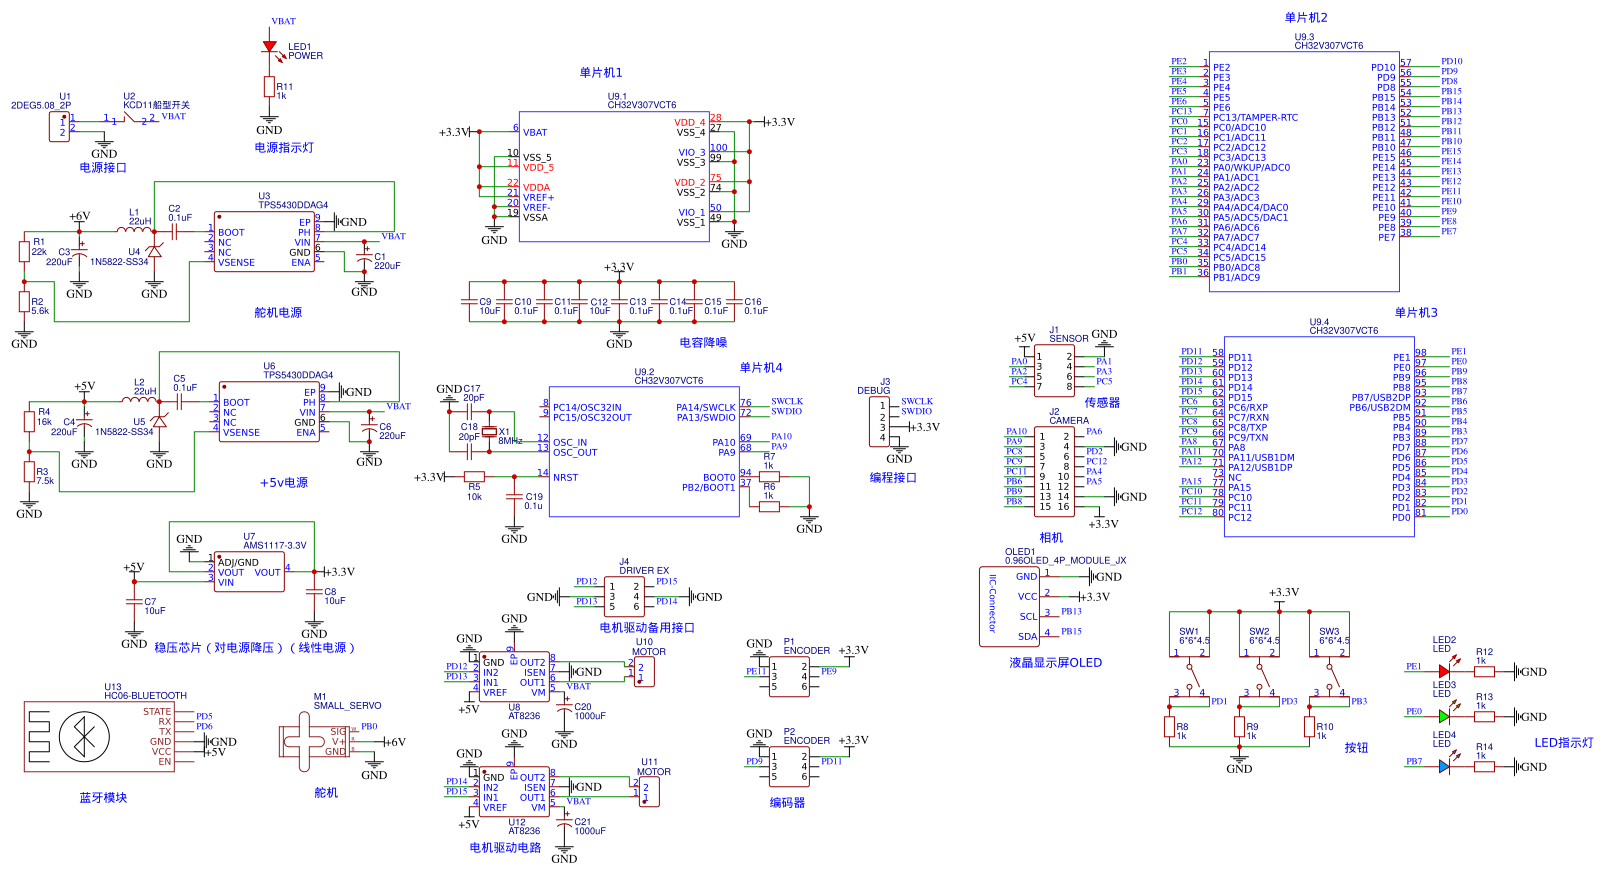Select the U4 1N5822-SS34 diode symbol

pyautogui.click(x=154, y=251)
